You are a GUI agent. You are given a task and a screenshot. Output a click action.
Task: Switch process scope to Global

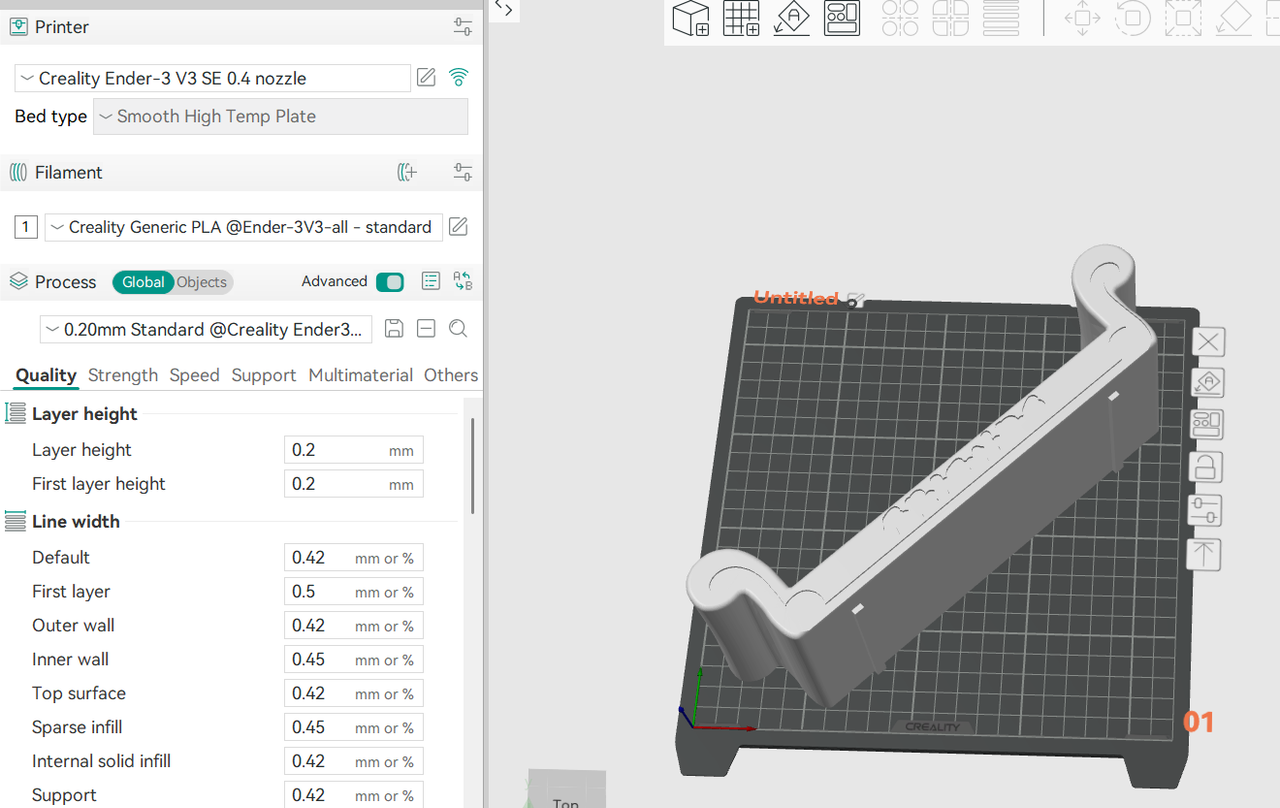[x=143, y=282]
